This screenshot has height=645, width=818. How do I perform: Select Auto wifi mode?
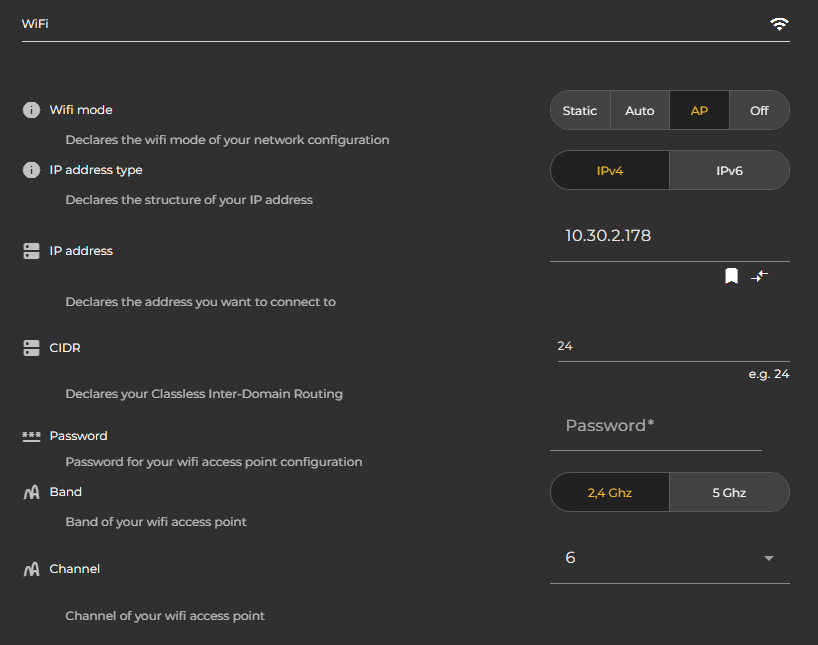[640, 110]
